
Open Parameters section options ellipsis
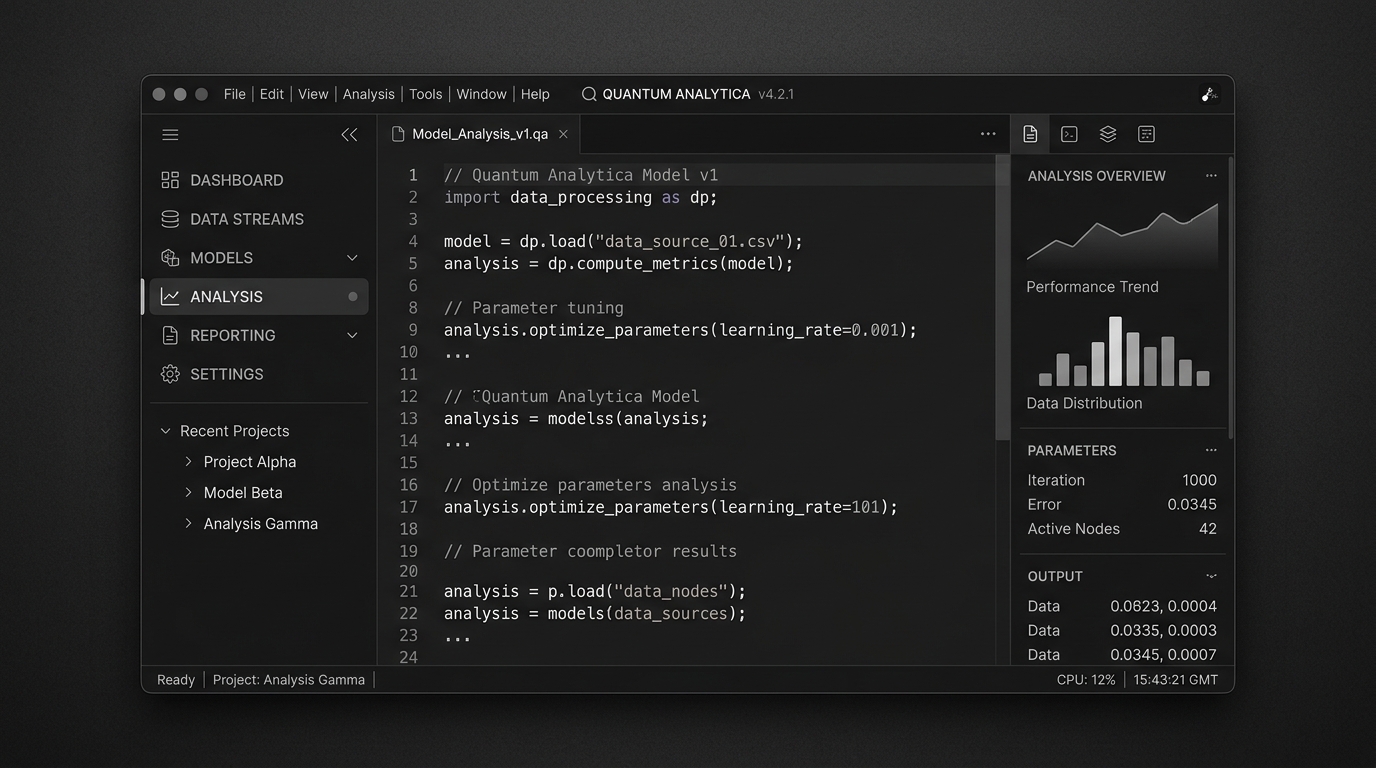(1211, 451)
